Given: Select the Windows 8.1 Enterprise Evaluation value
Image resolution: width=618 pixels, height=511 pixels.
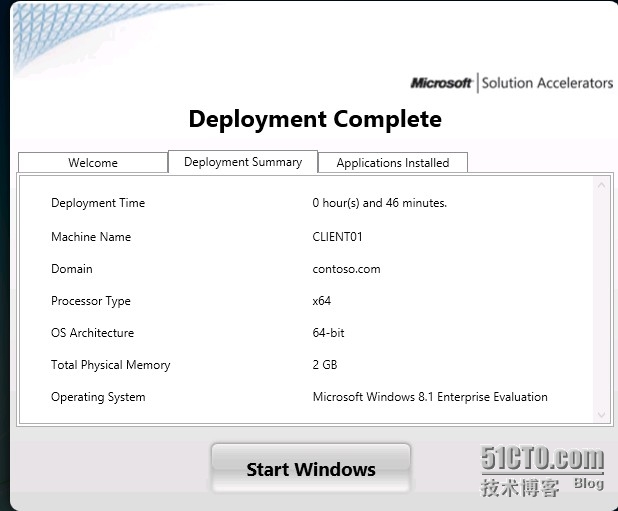Looking at the screenshot, I should 430,397.
